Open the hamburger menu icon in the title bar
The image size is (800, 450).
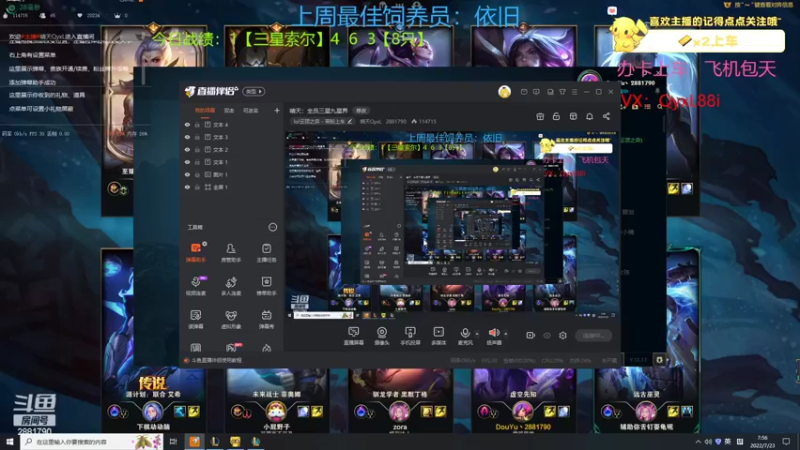[574, 92]
